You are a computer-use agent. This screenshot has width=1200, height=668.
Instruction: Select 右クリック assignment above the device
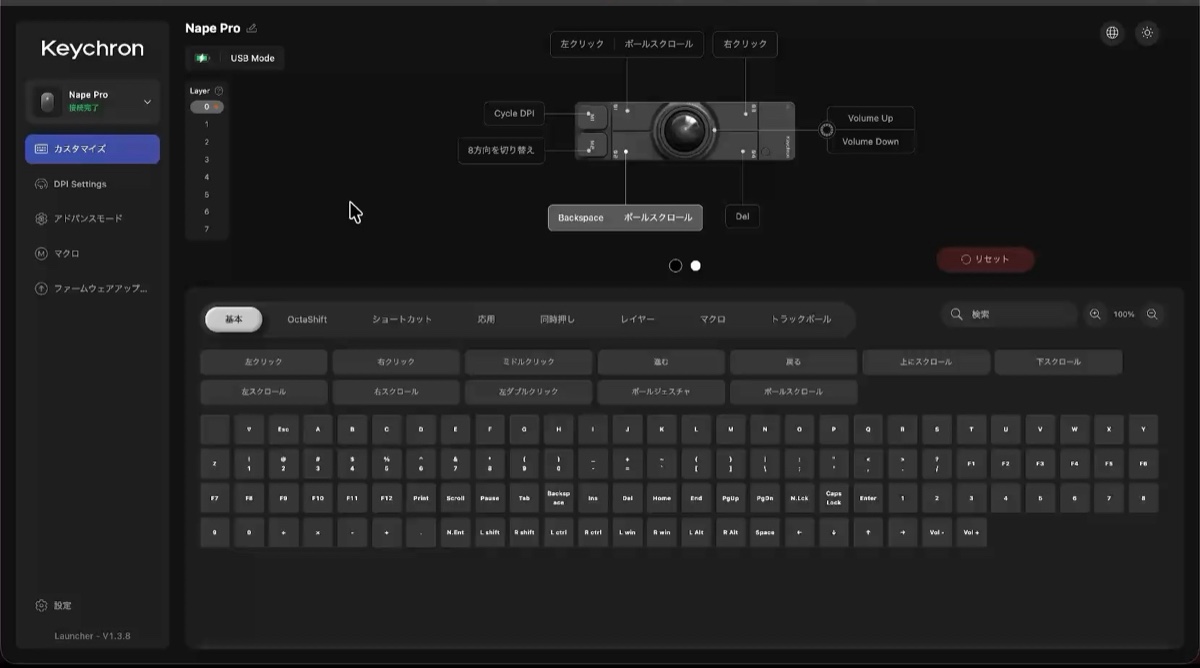click(x=745, y=44)
